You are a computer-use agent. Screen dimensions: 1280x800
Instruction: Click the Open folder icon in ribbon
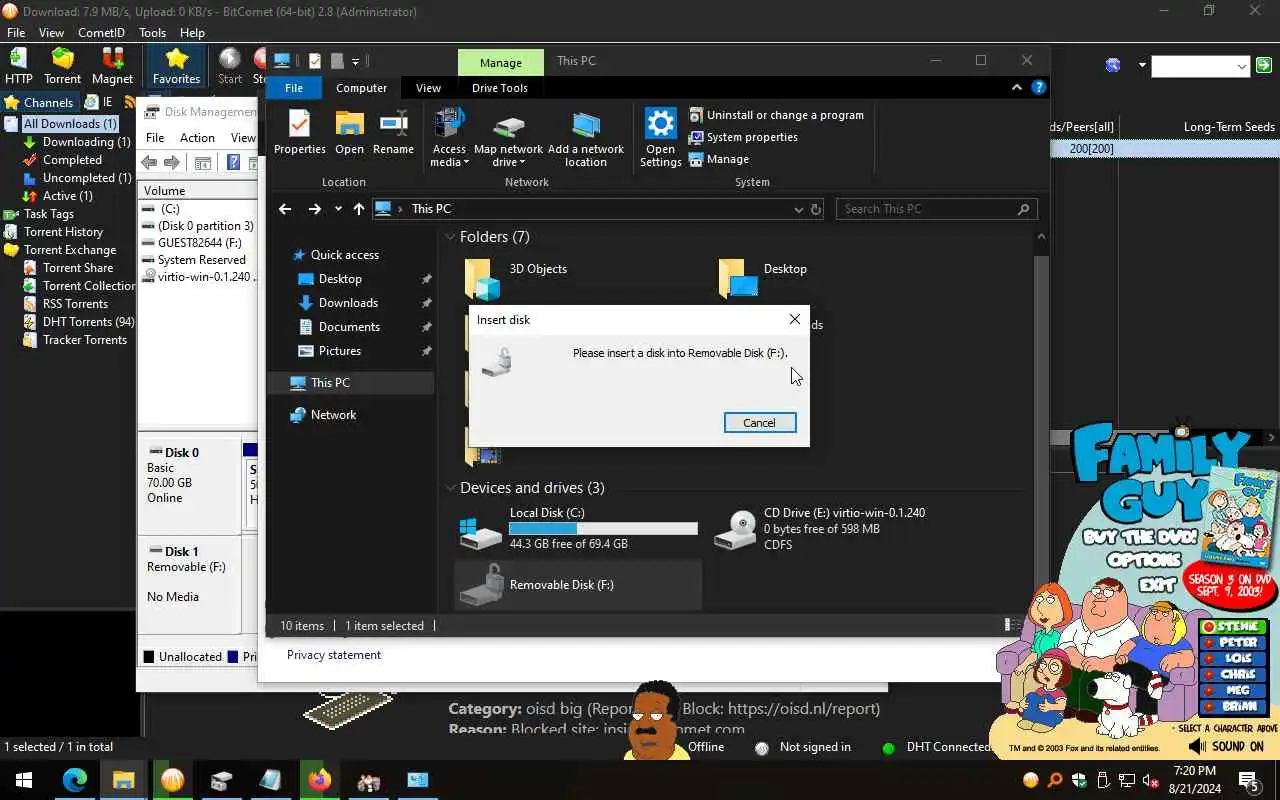pos(349,133)
